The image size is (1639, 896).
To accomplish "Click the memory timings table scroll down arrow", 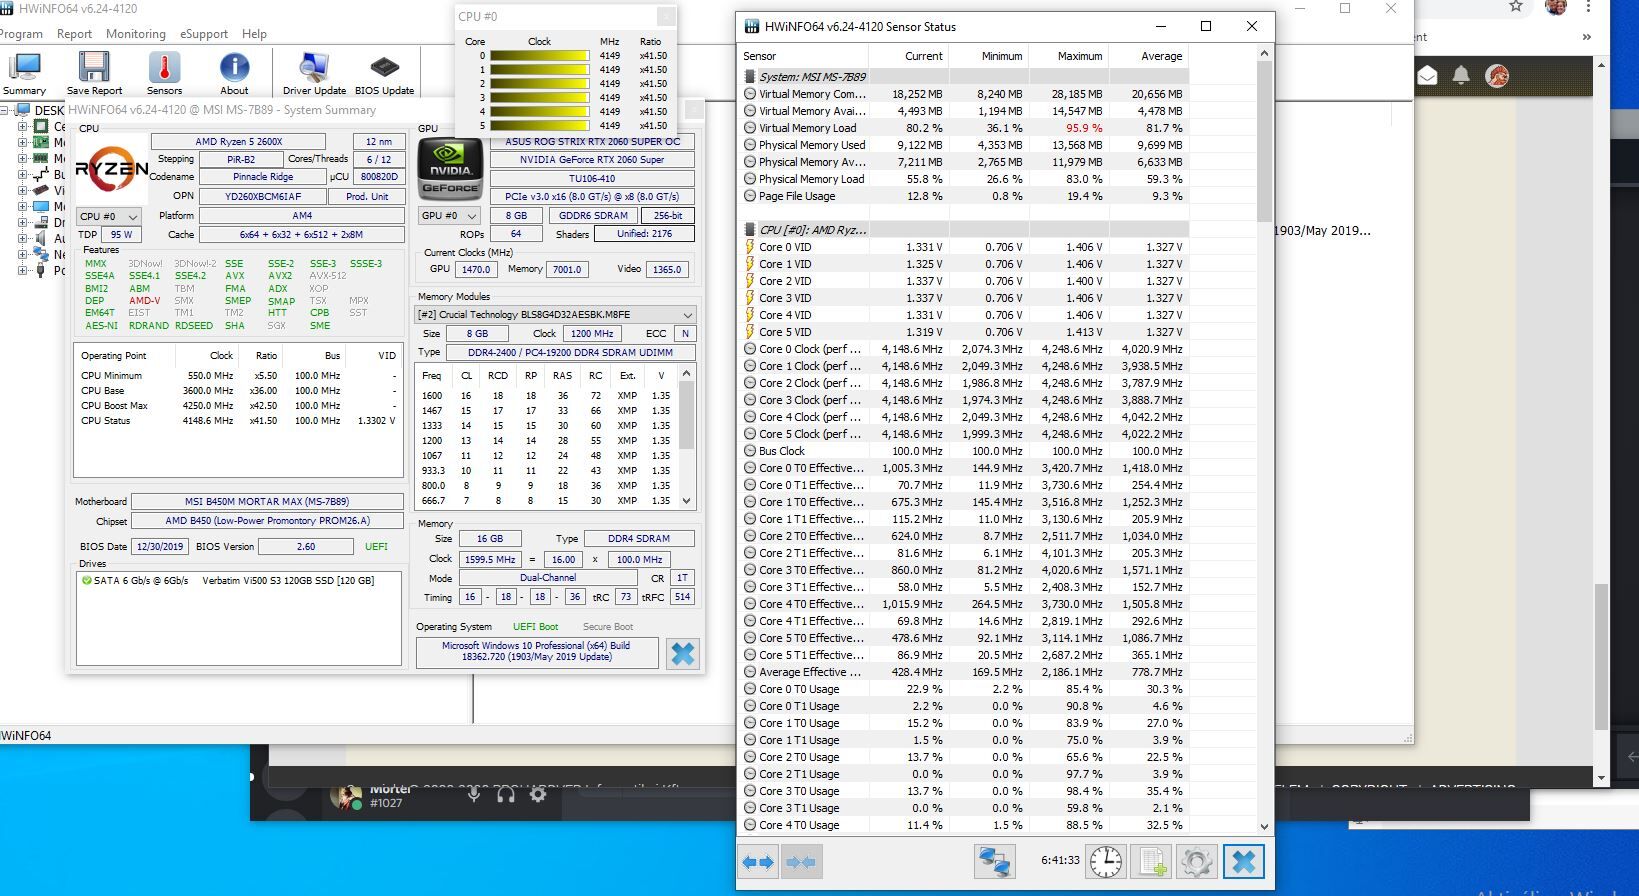I will coord(686,501).
